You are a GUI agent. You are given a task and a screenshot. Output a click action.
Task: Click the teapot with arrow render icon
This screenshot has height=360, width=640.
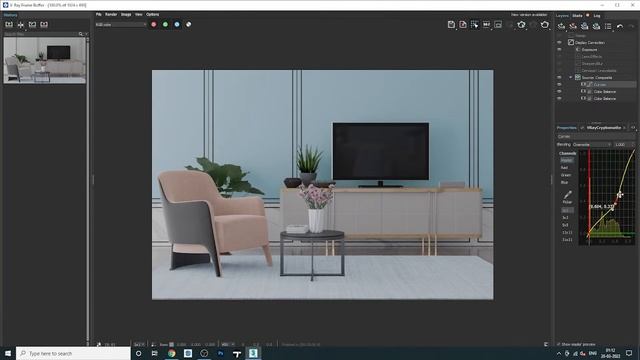[521, 25]
